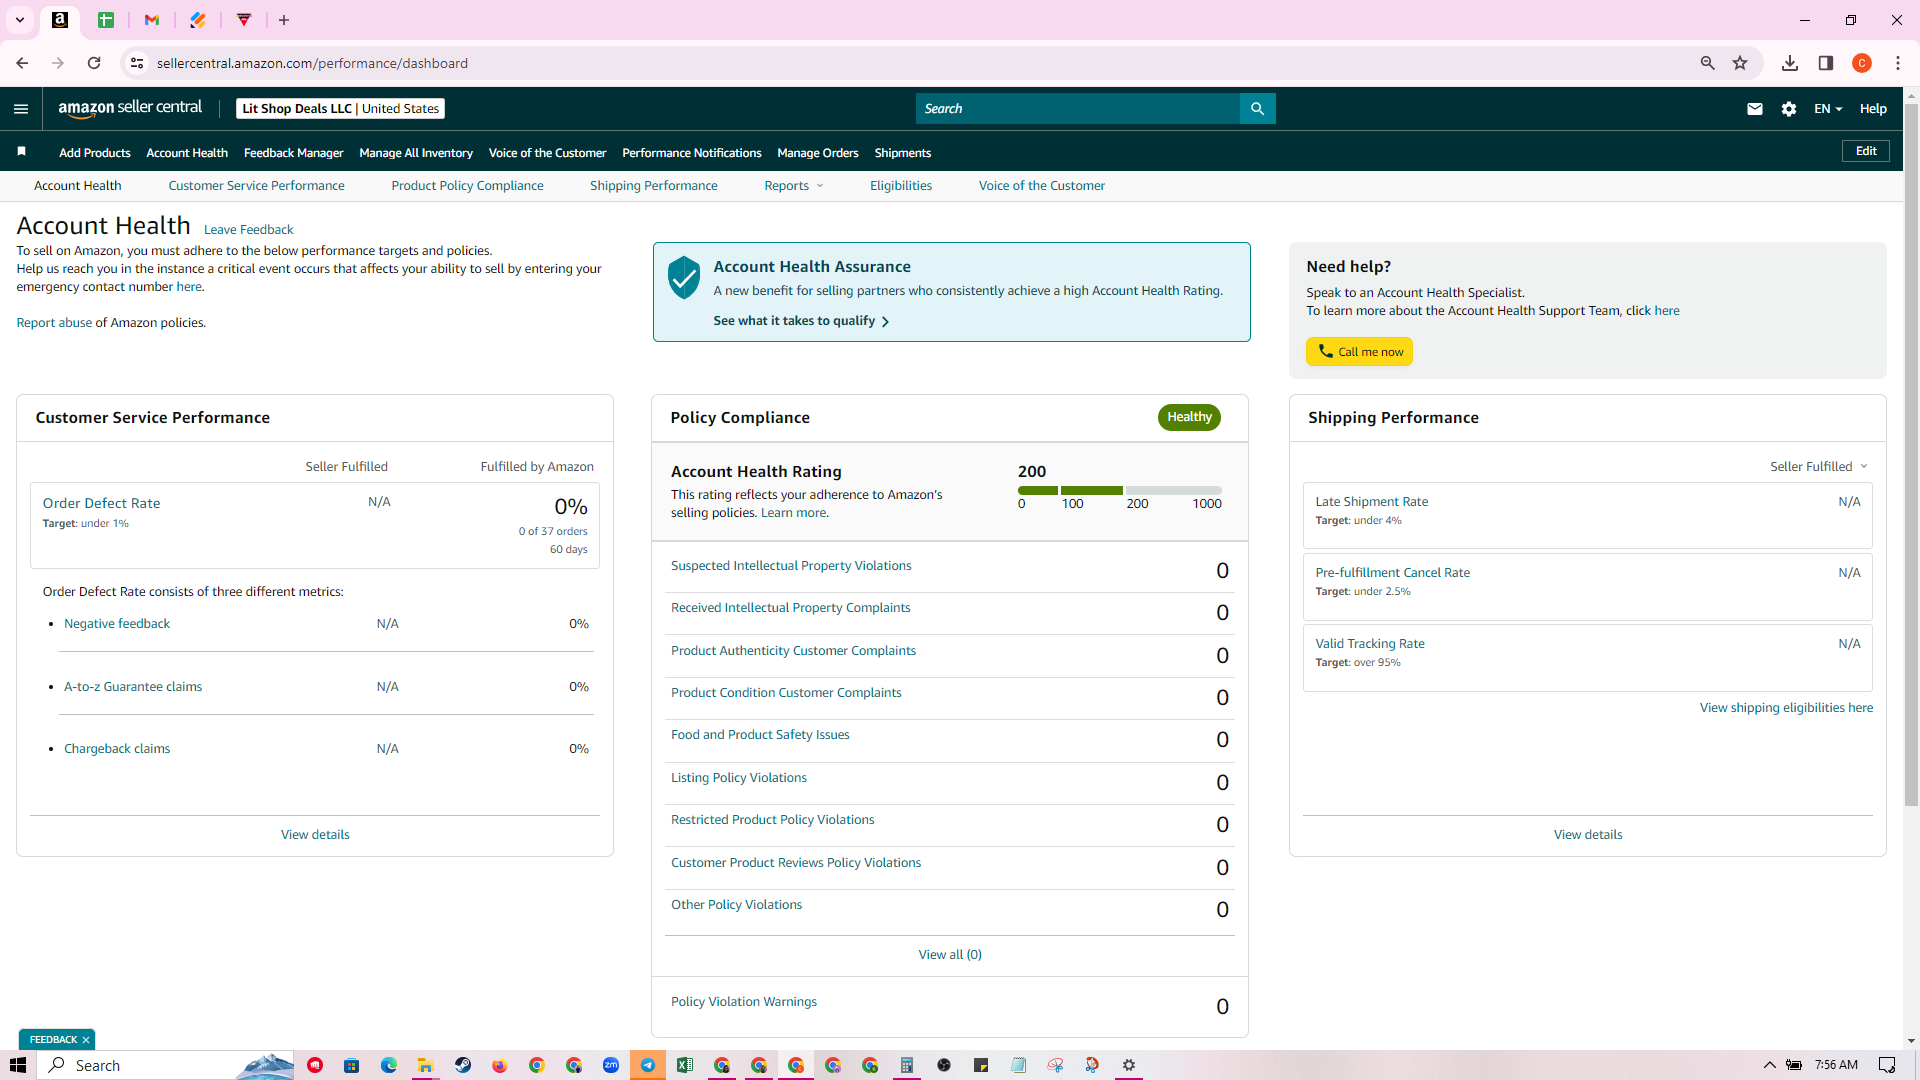The width and height of the screenshot is (1920, 1080).
Task: Click View all (0) policy violations
Action: click(950, 955)
